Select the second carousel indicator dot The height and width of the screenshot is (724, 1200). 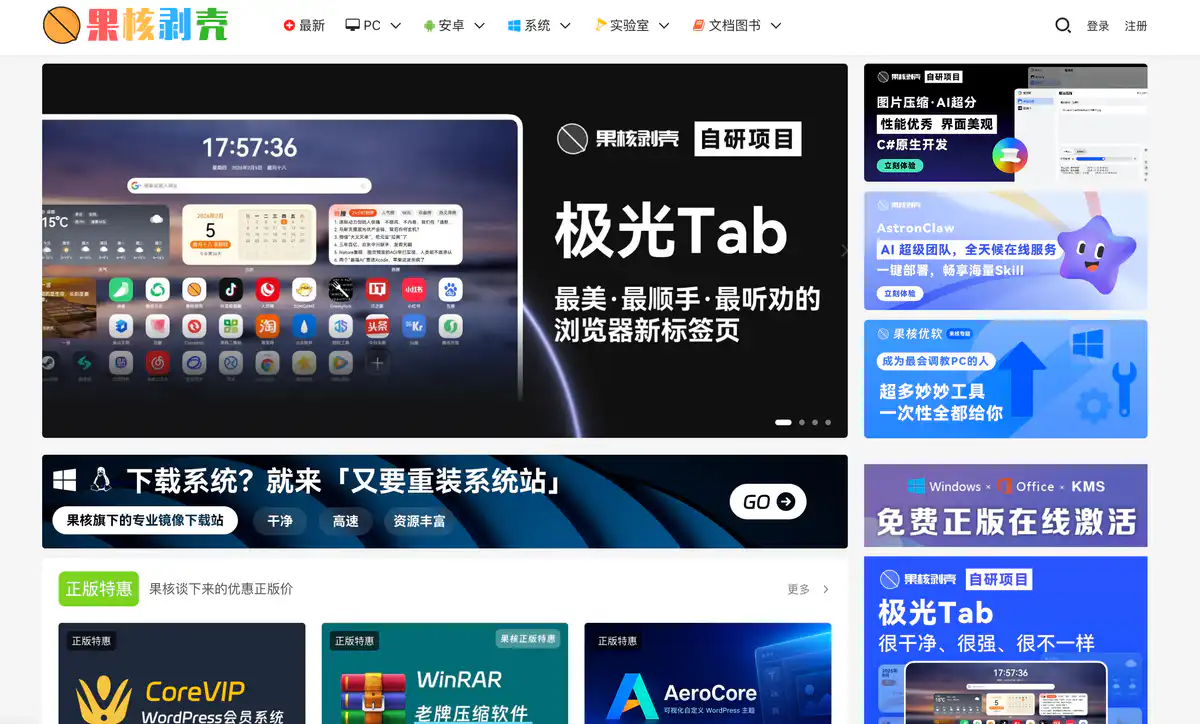[801, 423]
